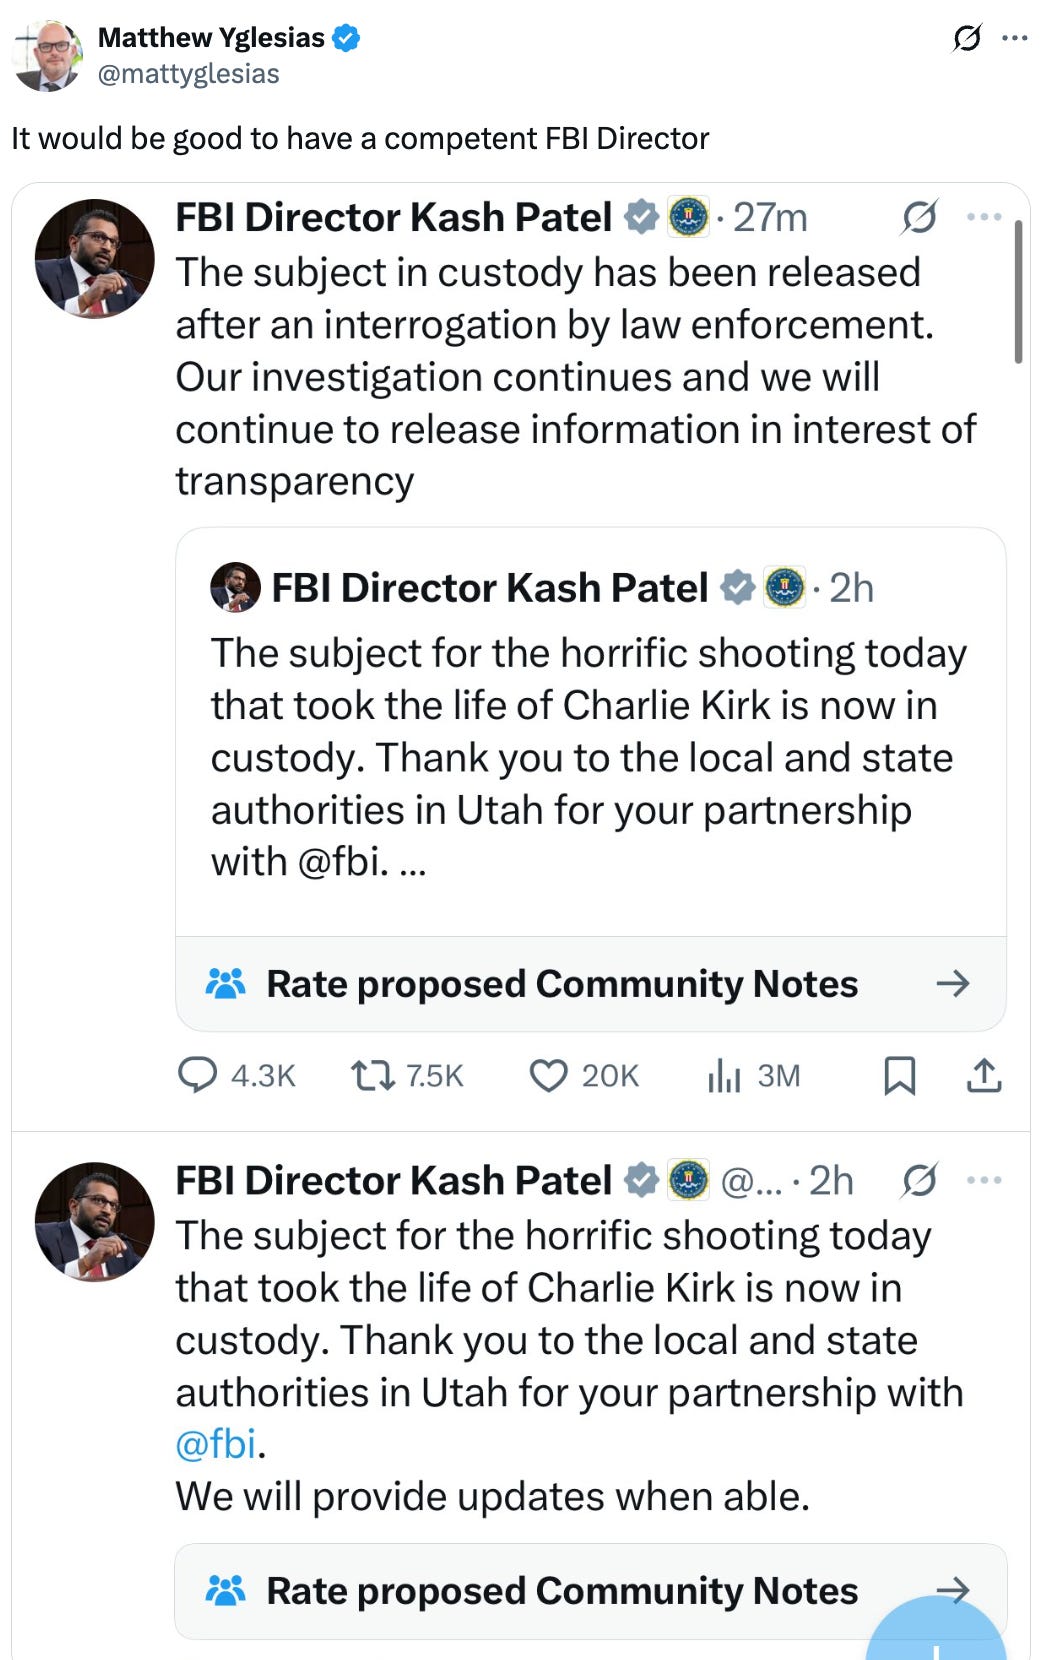Open more options on Matthew Yglesias's post
The image size is (1046, 1660).
(1014, 38)
